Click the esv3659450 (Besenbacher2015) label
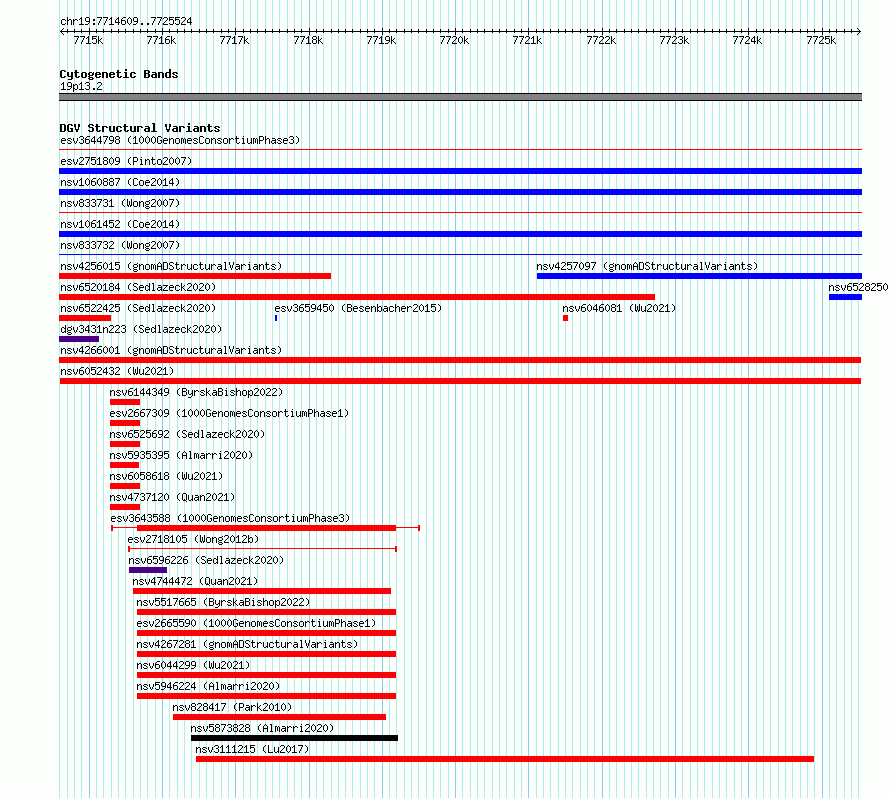 click(358, 308)
